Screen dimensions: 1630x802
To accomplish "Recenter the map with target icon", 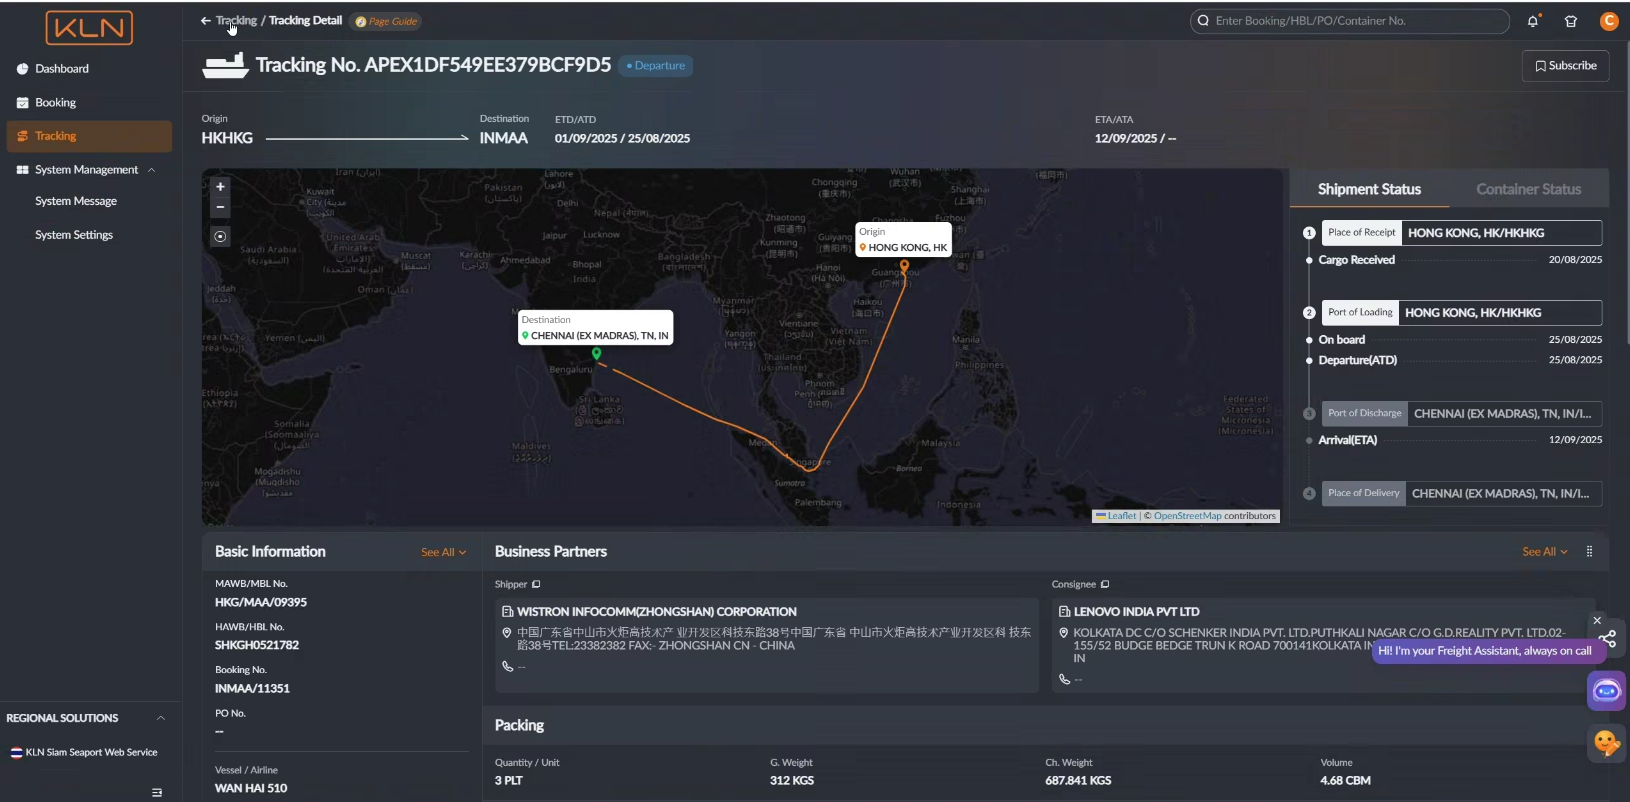I will [x=221, y=237].
